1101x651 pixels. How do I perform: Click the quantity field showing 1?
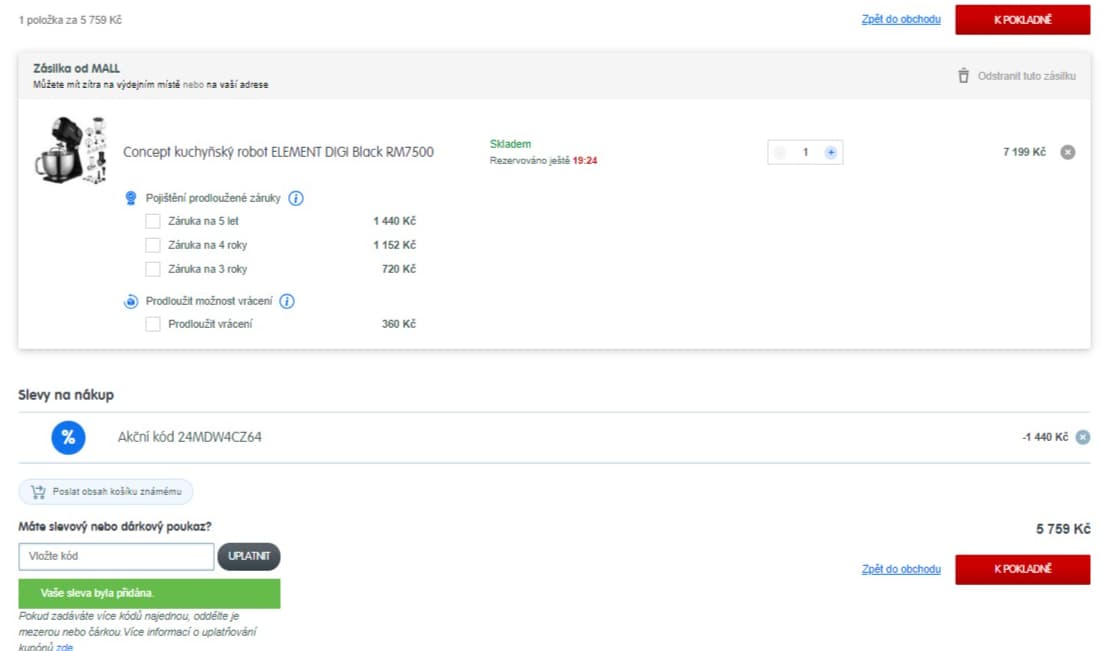pyautogui.click(x=805, y=152)
